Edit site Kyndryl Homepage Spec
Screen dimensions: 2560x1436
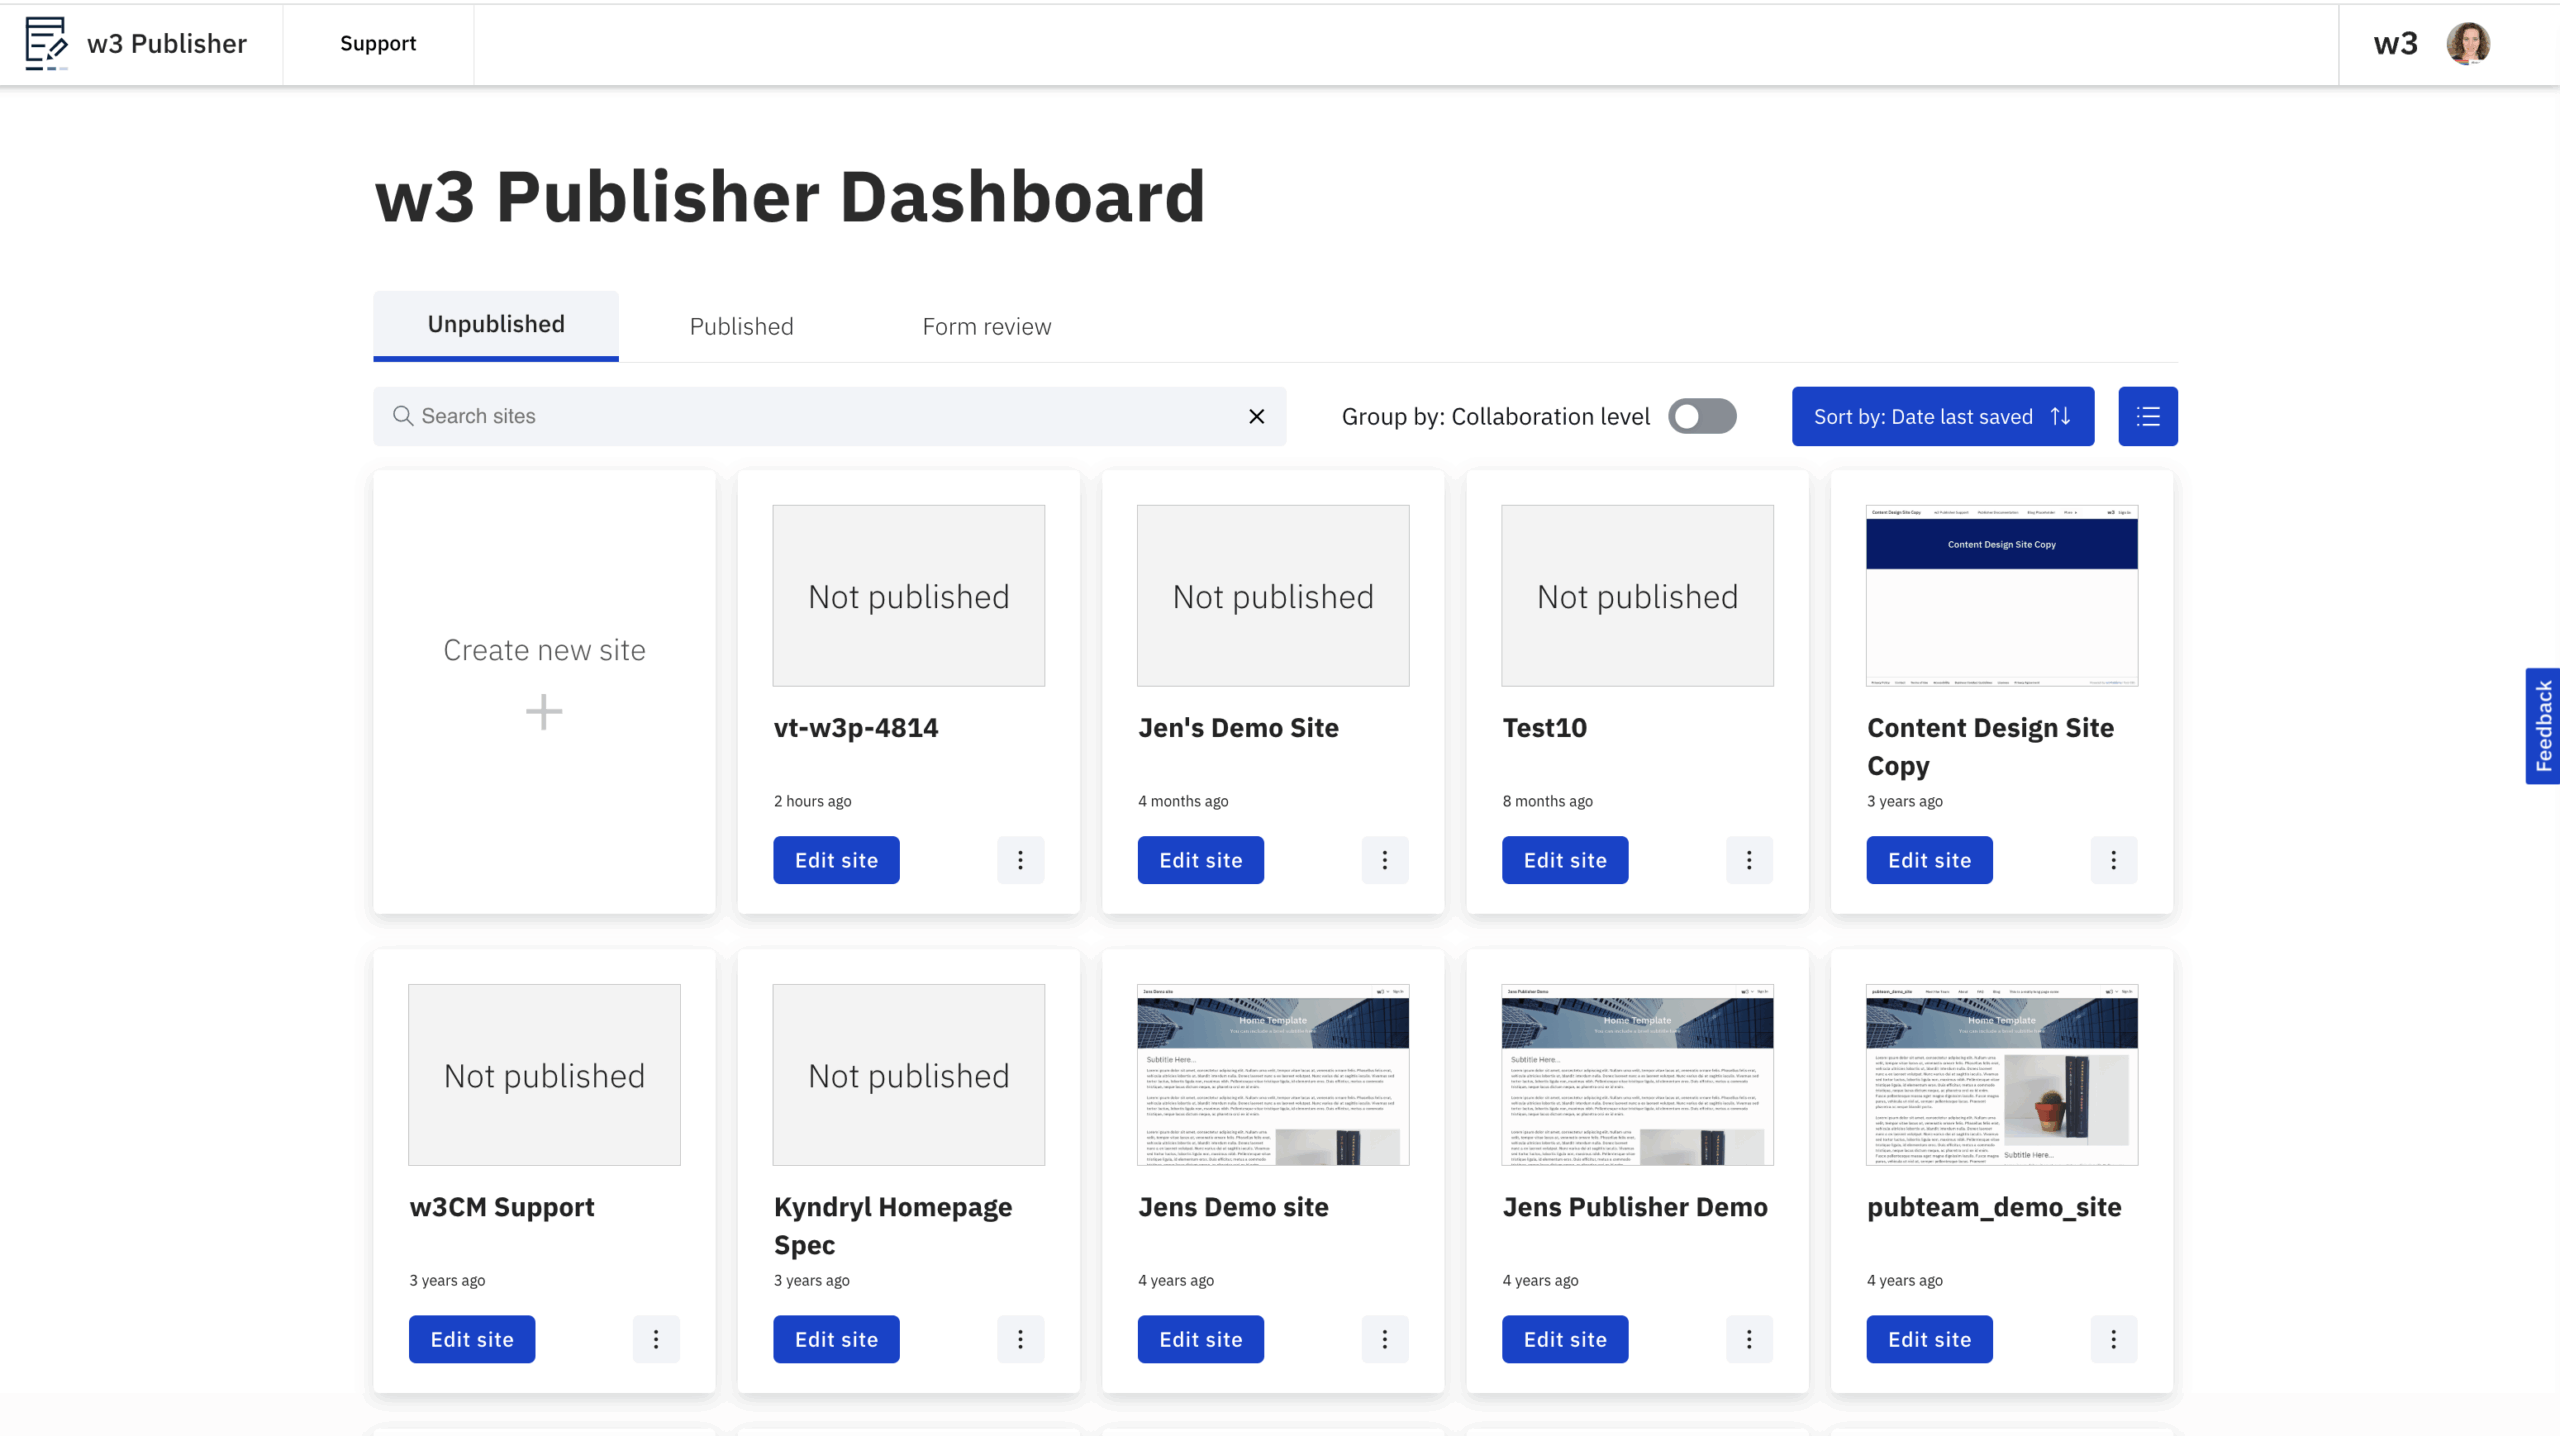click(836, 1339)
